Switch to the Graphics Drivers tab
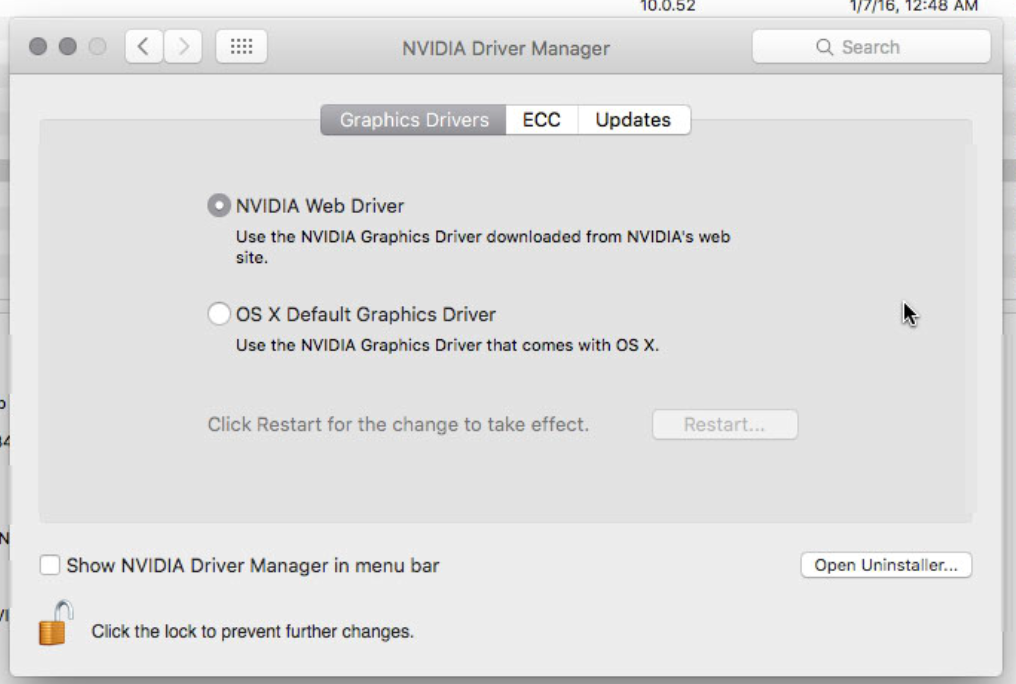Image resolution: width=1016 pixels, height=684 pixels. pyautogui.click(x=413, y=120)
